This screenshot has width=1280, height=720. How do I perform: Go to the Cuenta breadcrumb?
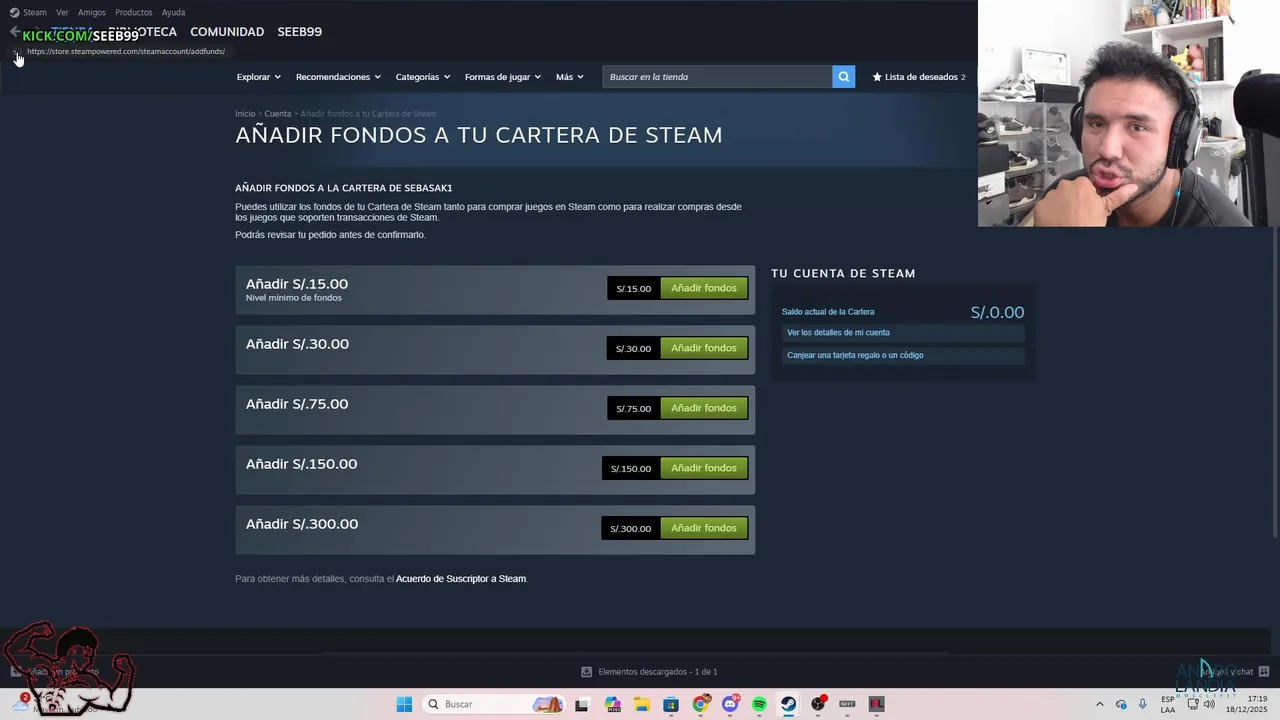tap(278, 114)
